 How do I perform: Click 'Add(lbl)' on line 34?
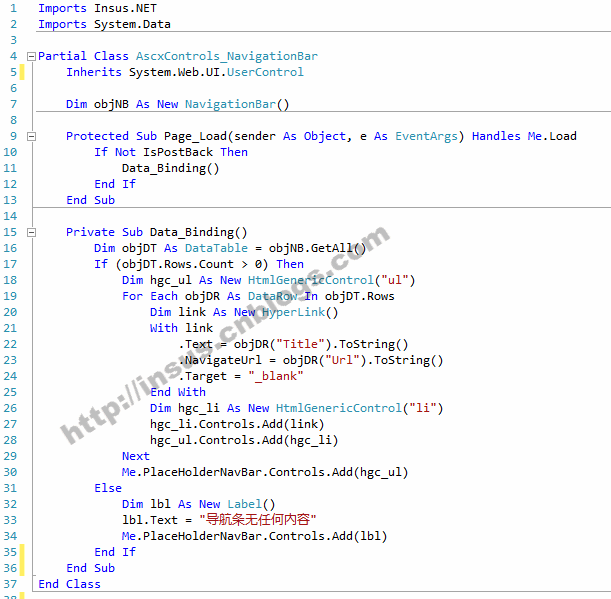click(x=360, y=536)
